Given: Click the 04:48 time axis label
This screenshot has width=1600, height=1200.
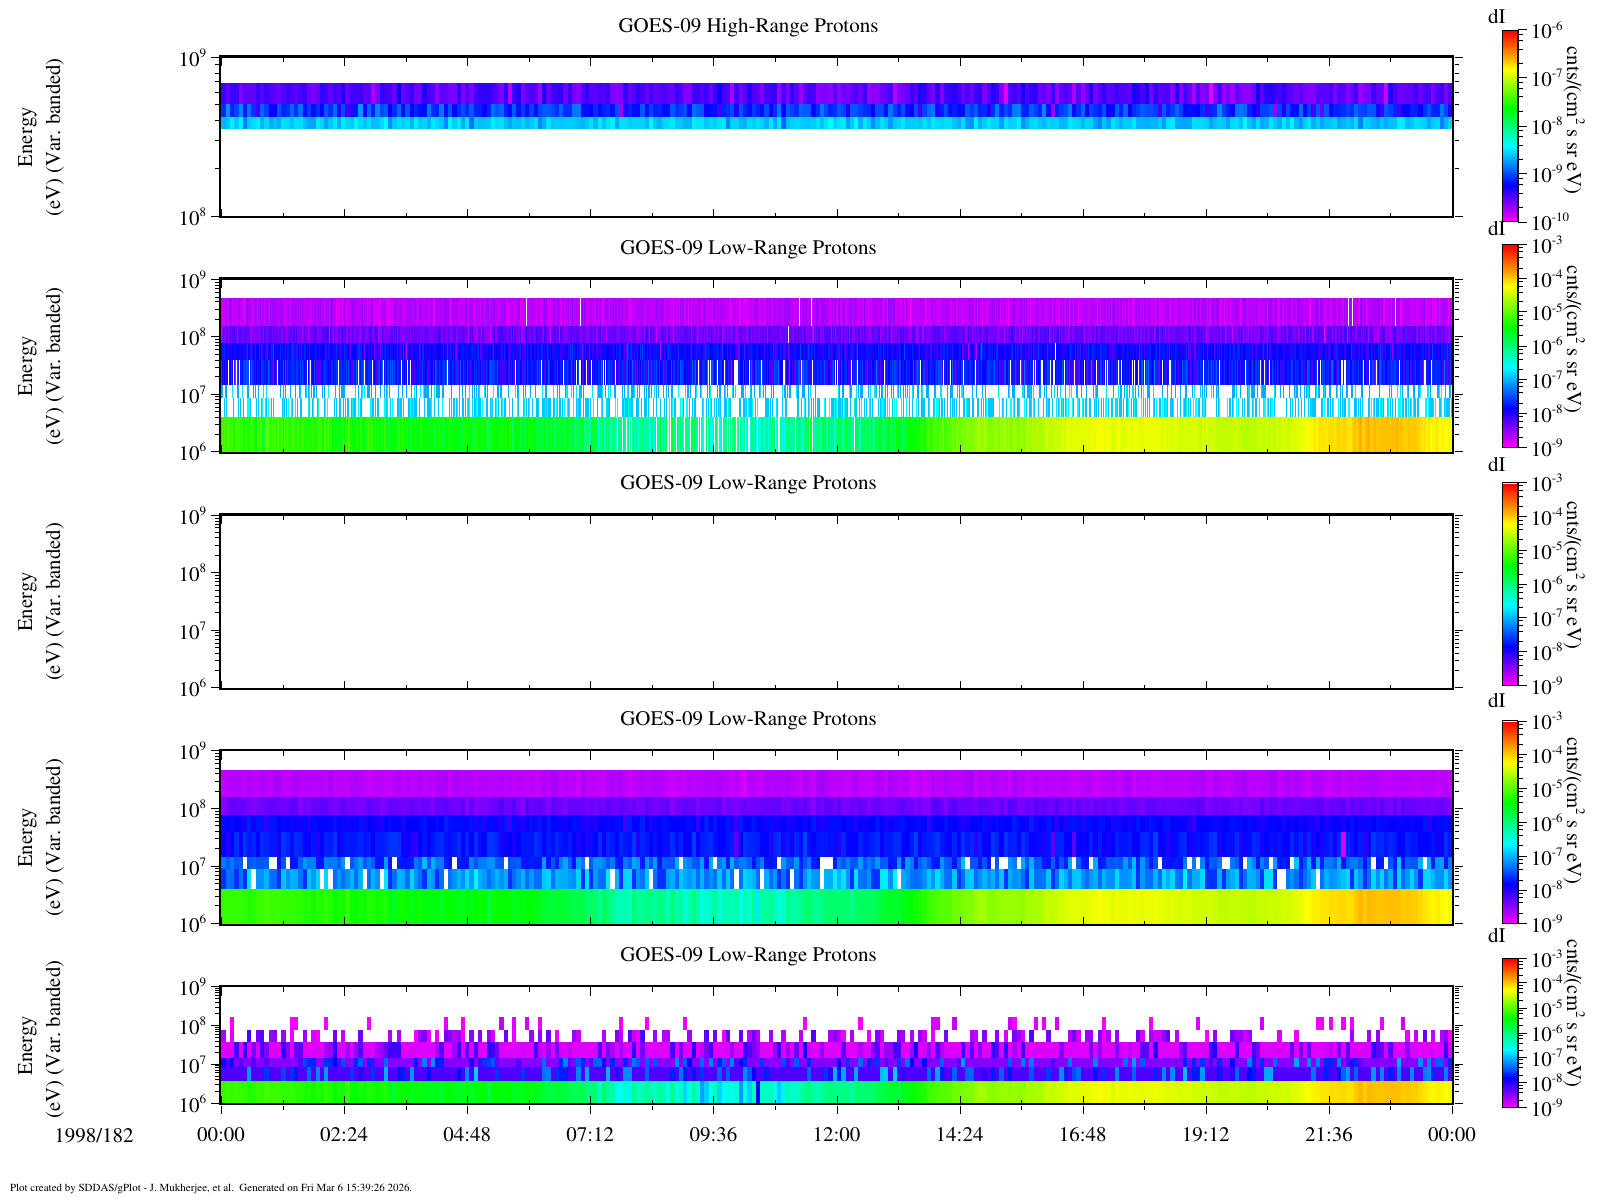Looking at the screenshot, I should pos(467,1135).
